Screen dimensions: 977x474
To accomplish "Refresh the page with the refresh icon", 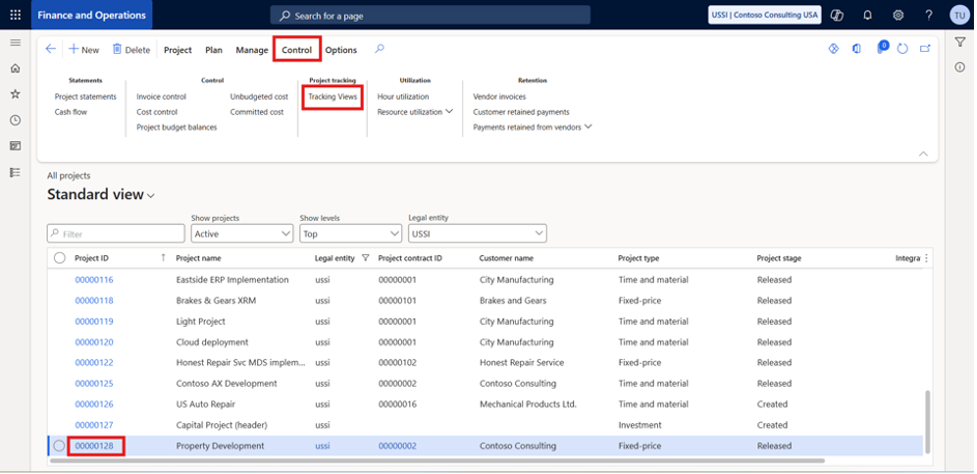I will 902,49.
